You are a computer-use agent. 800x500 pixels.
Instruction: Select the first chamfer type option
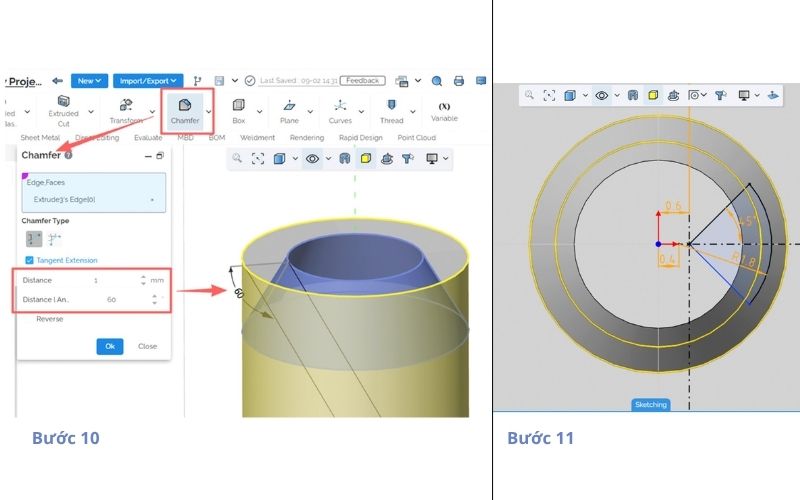tap(33, 239)
